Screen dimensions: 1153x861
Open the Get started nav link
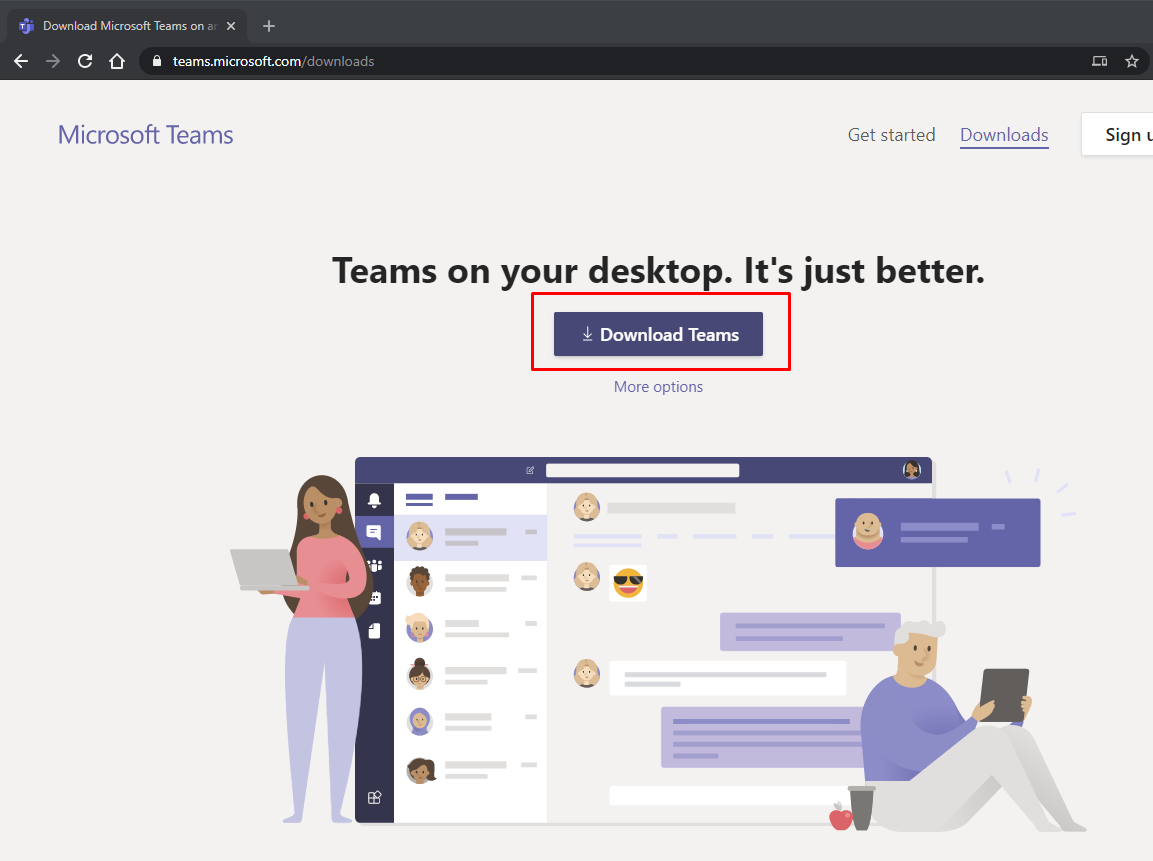(x=891, y=135)
